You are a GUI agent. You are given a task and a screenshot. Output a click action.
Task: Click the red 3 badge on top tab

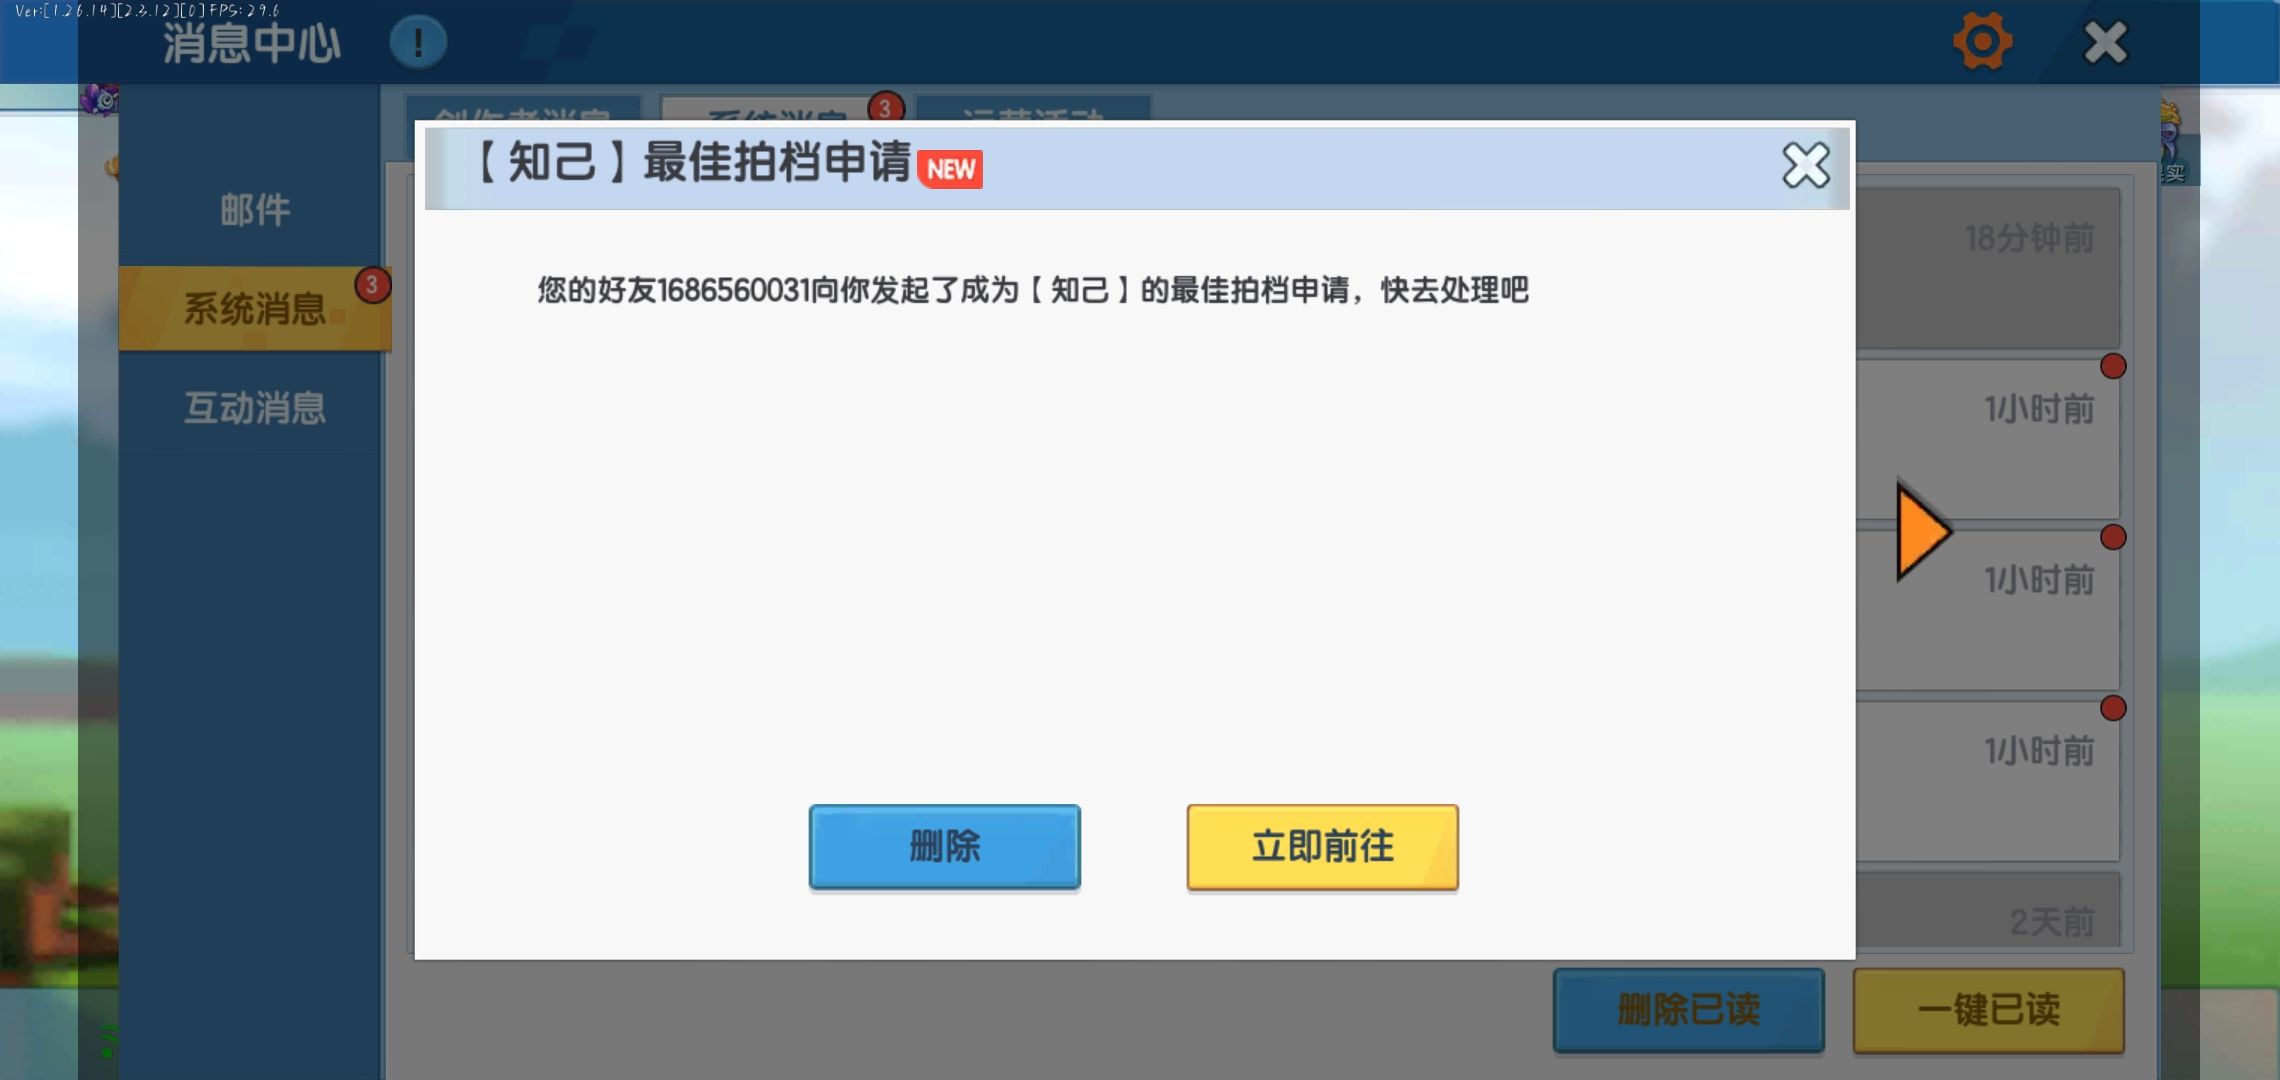(x=886, y=107)
